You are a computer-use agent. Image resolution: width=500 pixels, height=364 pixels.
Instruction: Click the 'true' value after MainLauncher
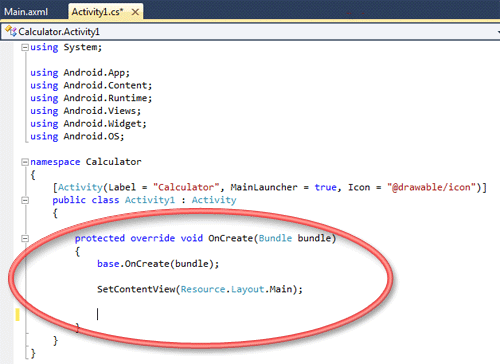coord(325,187)
